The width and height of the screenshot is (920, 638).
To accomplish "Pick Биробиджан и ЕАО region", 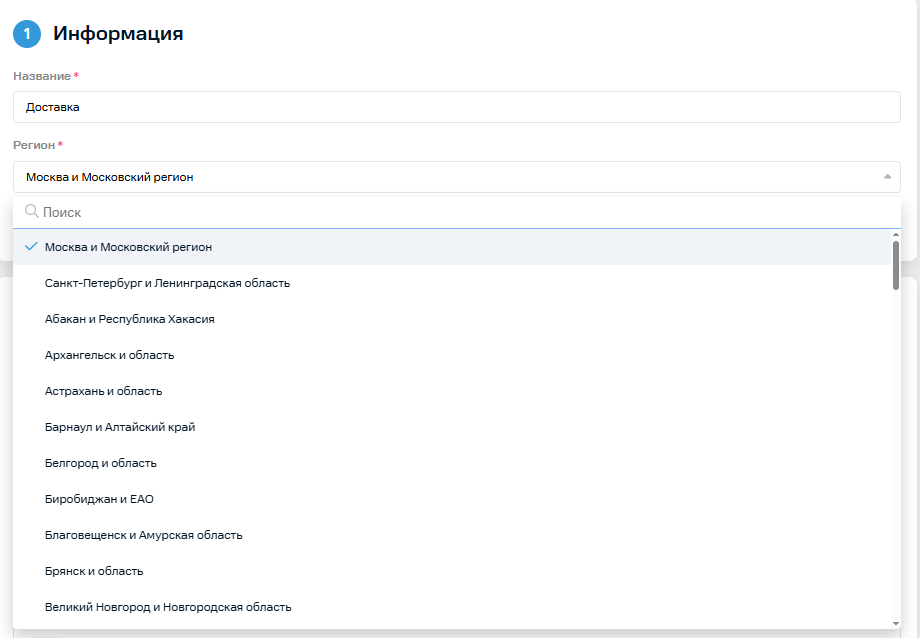I will 99,499.
